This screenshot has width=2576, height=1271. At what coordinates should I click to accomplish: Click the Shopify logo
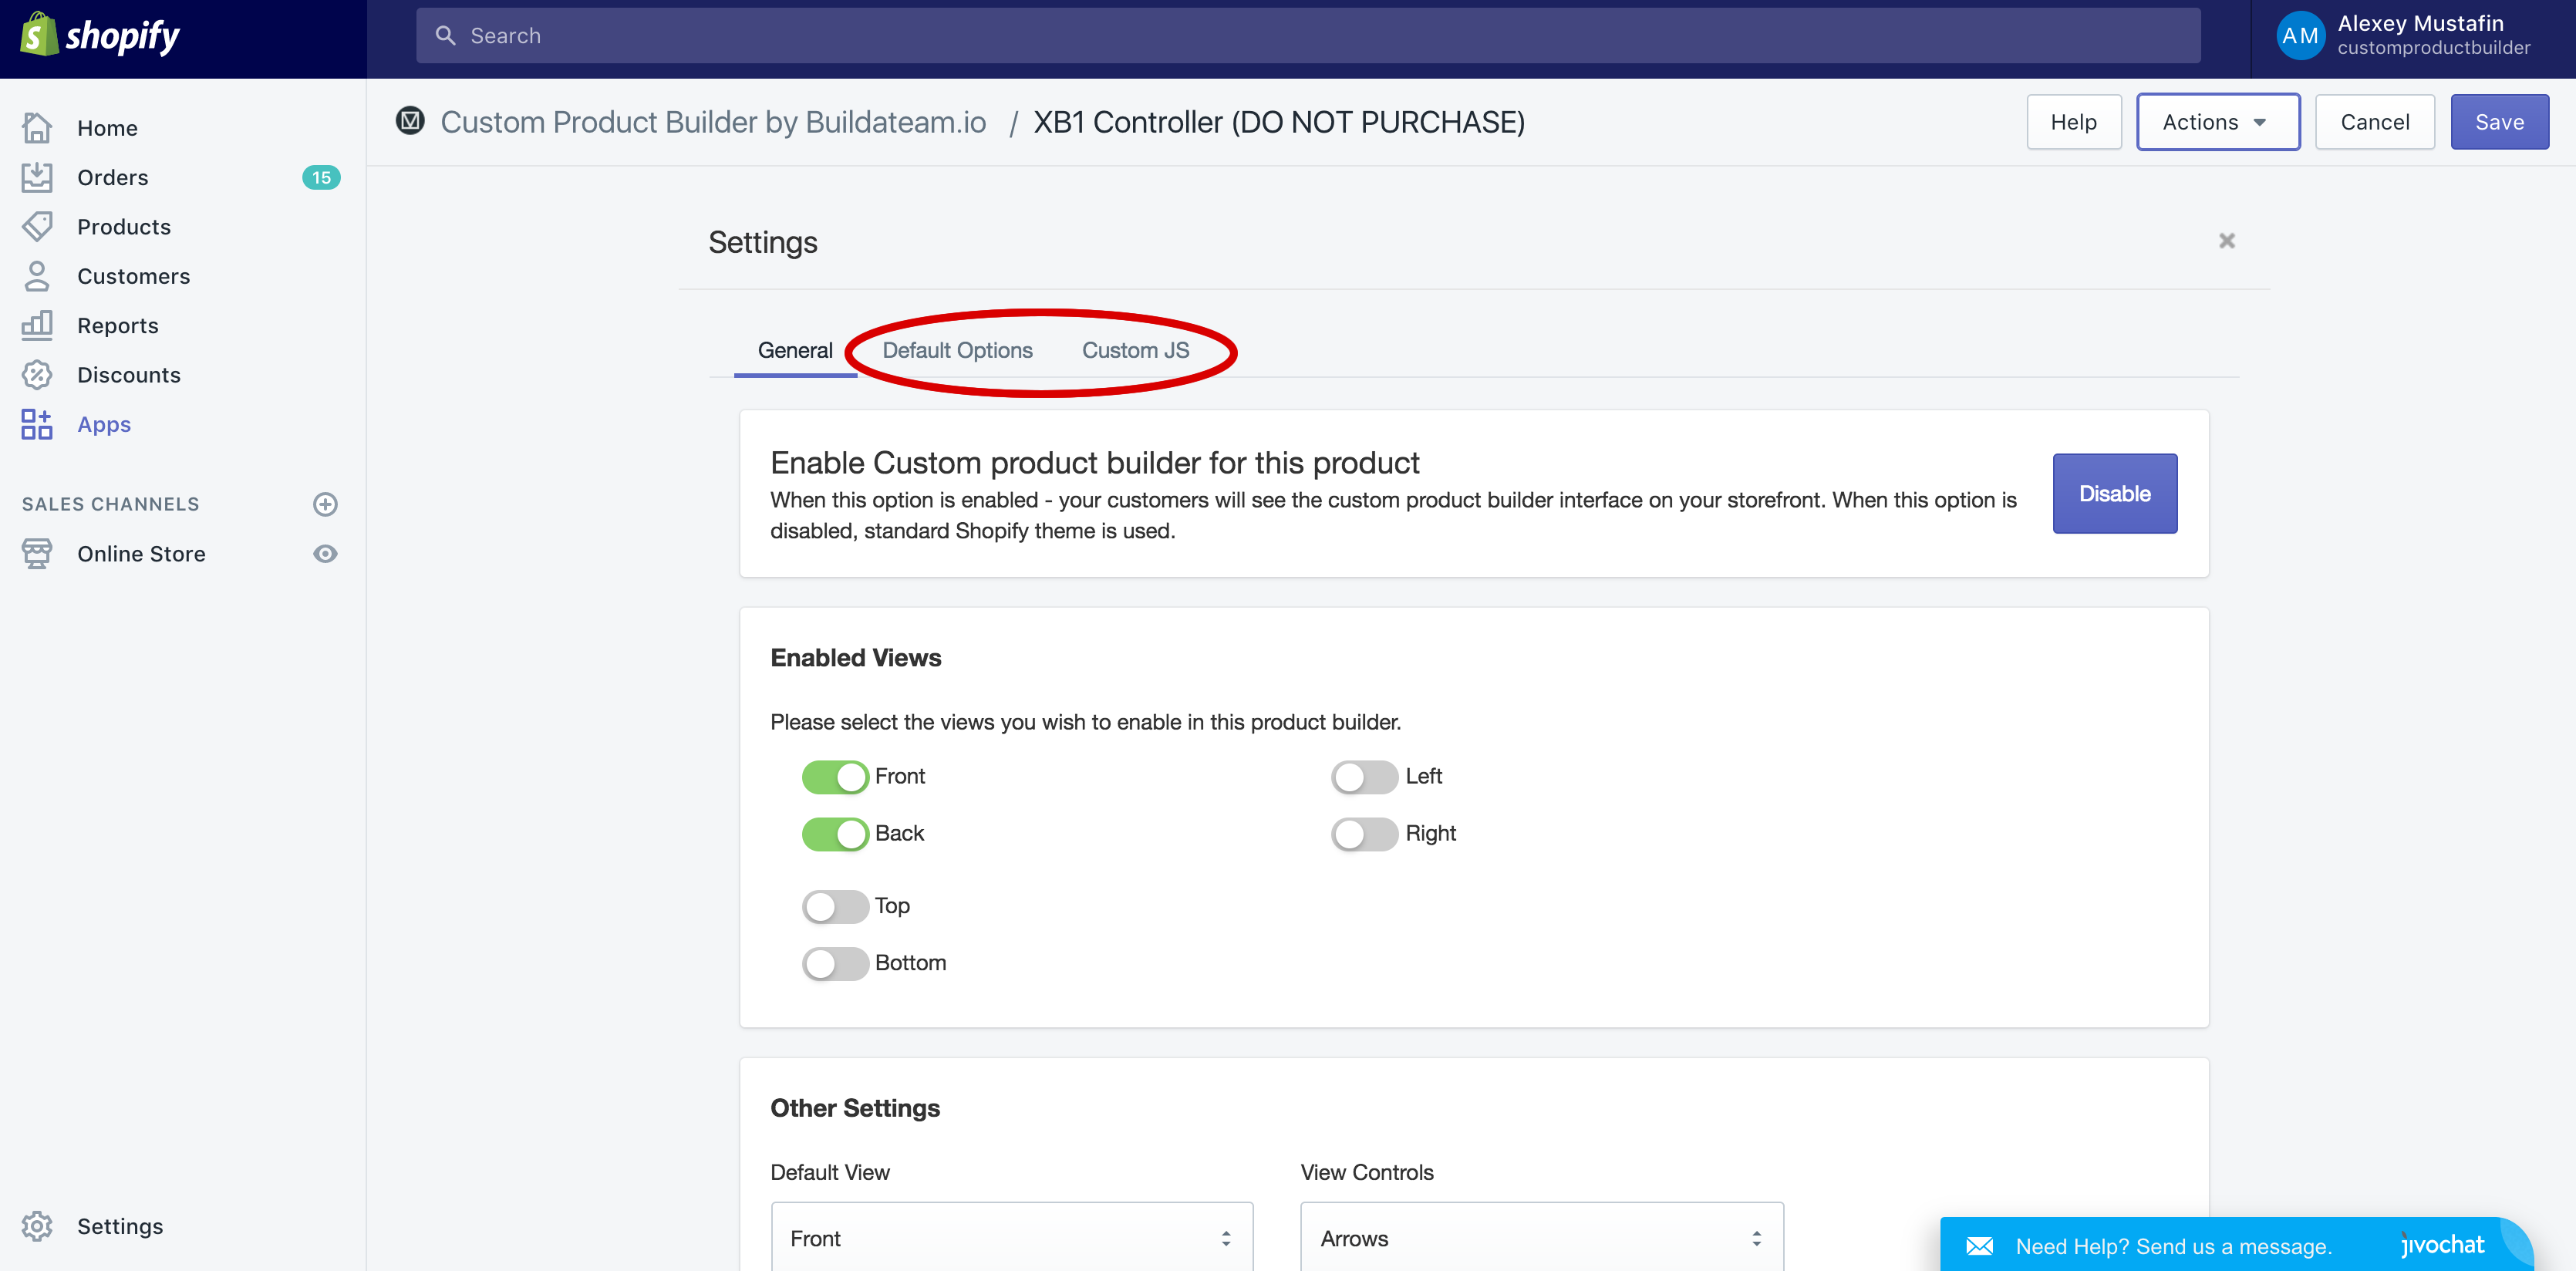(100, 36)
